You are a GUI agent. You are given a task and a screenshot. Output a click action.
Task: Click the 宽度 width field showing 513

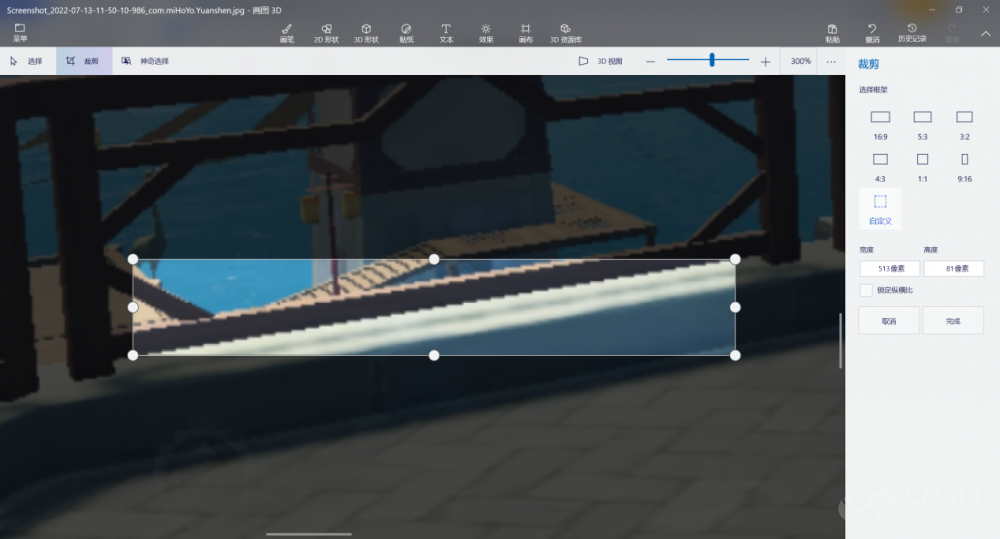pyautogui.click(x=890, y=269)
